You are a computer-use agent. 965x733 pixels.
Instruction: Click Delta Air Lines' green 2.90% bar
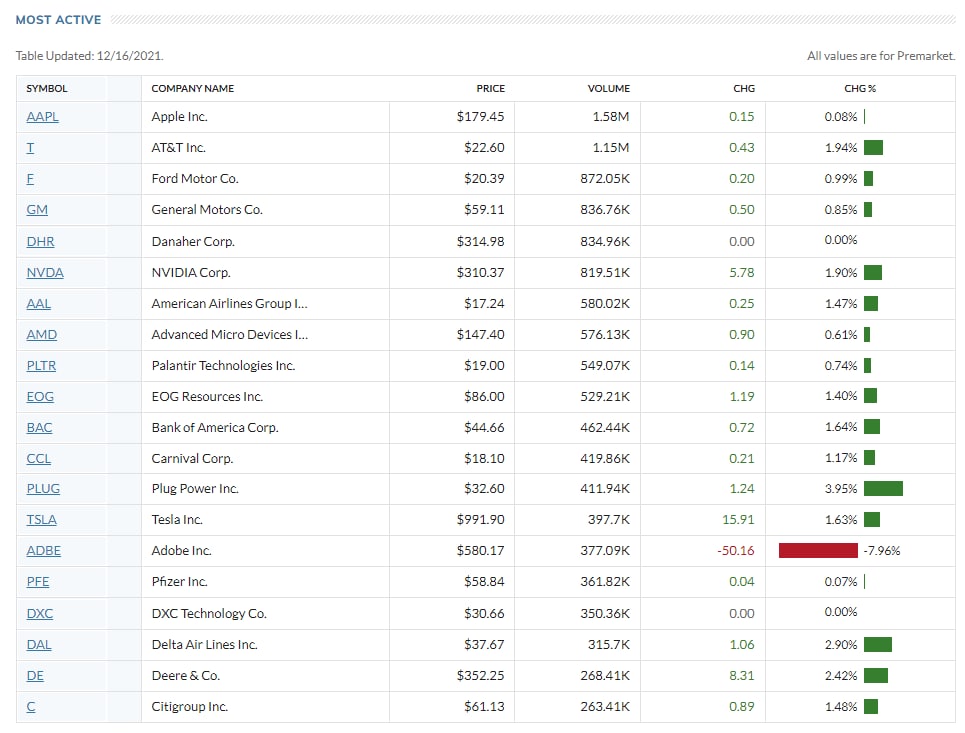tap(878, 644)
